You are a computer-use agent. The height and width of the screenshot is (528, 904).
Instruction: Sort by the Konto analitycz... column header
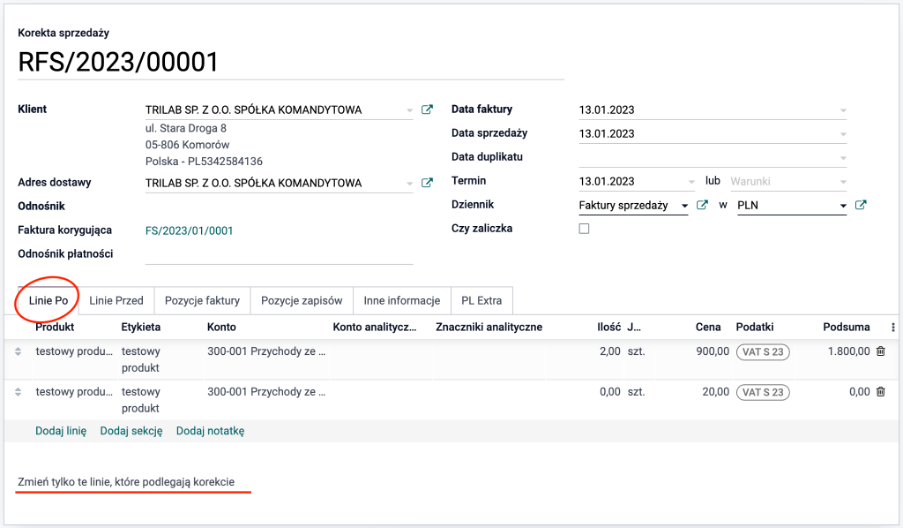coord(374,327)
